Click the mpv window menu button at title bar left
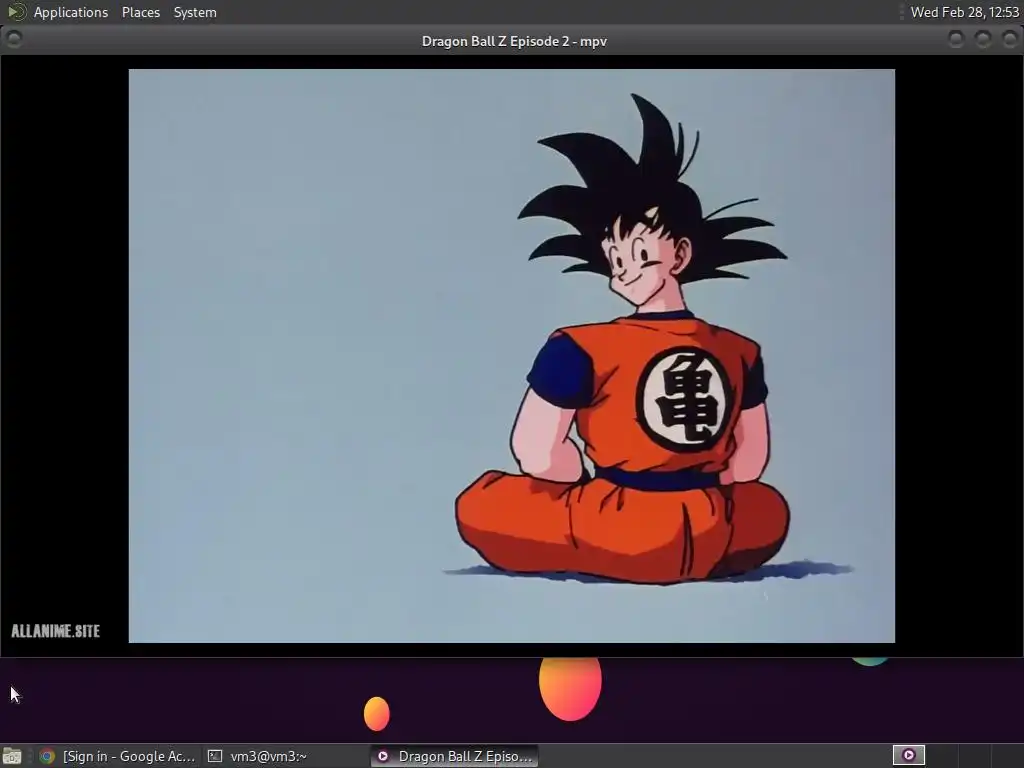 pos(14,39)
